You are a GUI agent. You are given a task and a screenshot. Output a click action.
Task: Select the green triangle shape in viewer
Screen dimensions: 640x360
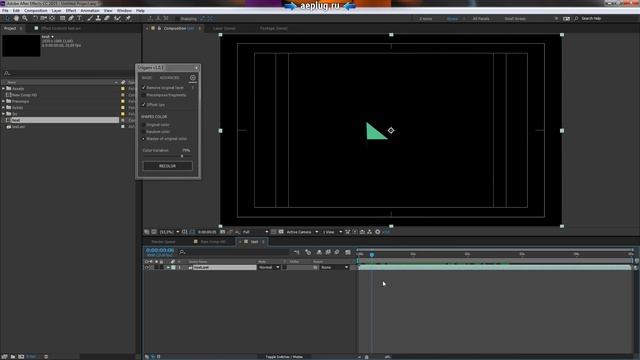tap(374, 133)
